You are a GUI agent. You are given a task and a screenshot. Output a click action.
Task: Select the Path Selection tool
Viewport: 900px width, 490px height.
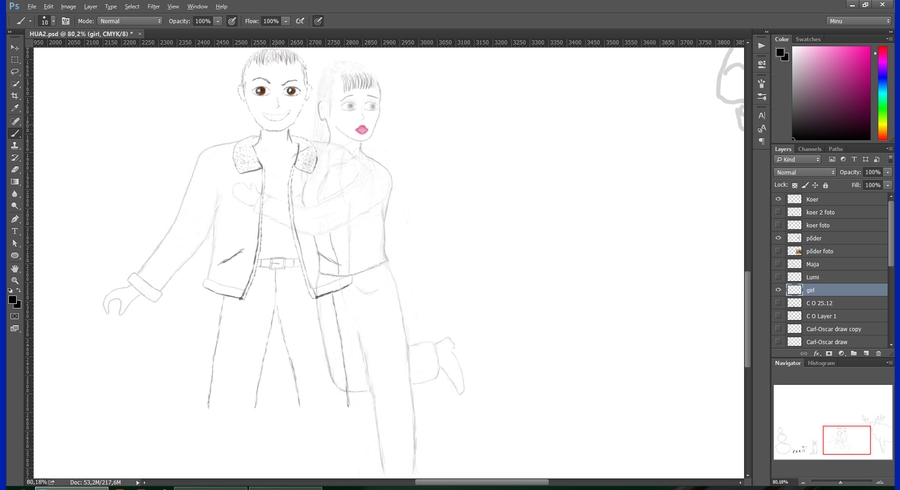point(15,244)
